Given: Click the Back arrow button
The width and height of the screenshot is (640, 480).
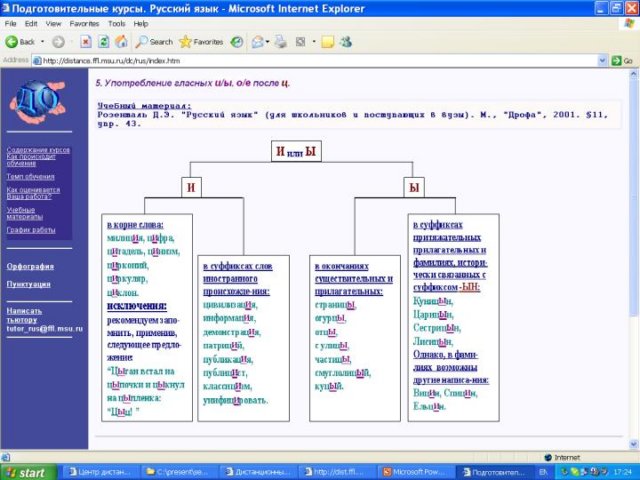Looking at the screenshot, I should coord(20,42).
